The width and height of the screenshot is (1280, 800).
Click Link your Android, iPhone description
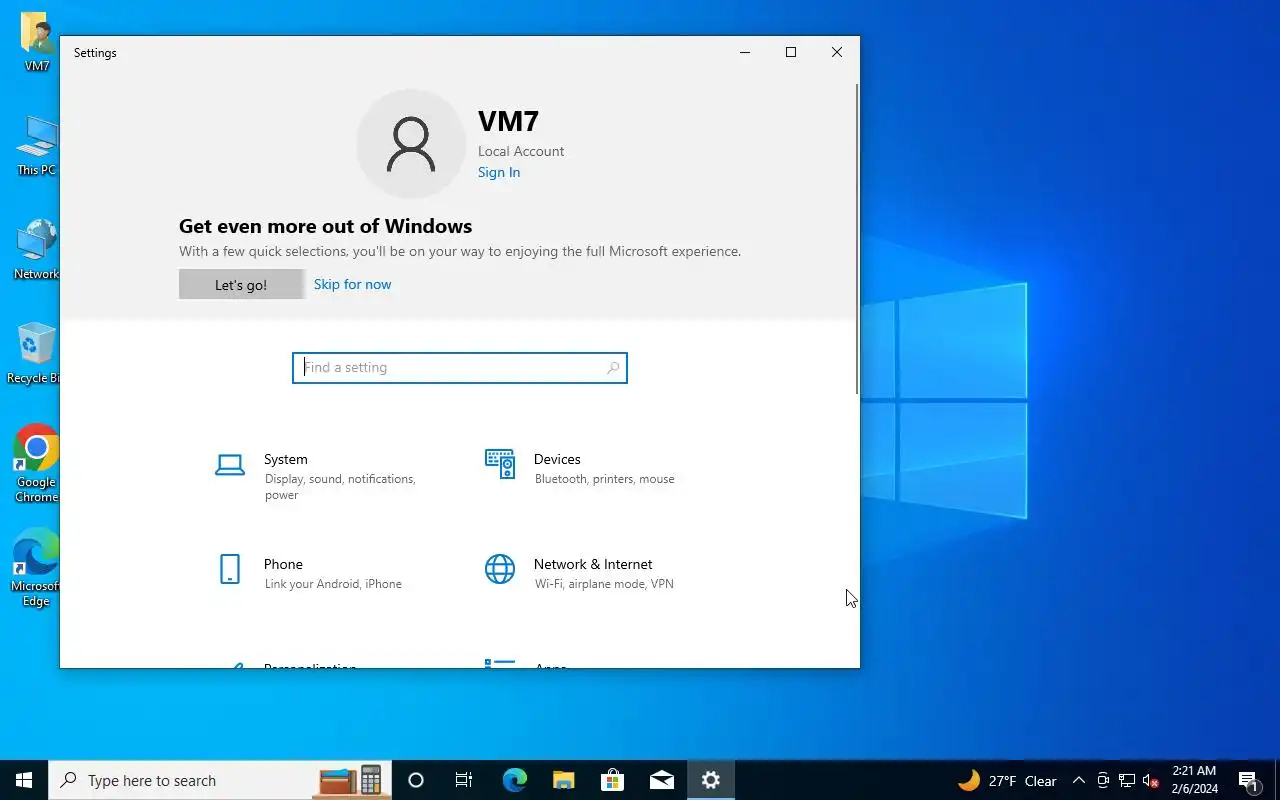point(333,584)
